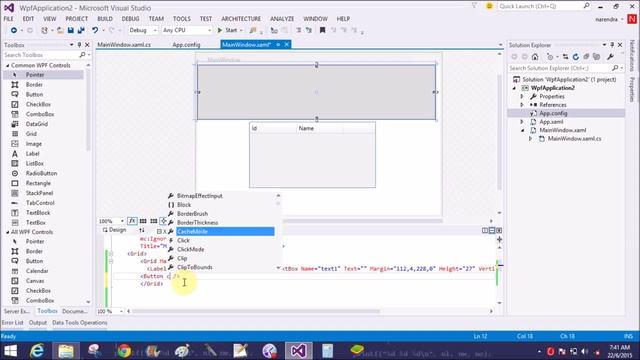Click the Open File toolbar icon
640x360 pixels.
[60, 30]
